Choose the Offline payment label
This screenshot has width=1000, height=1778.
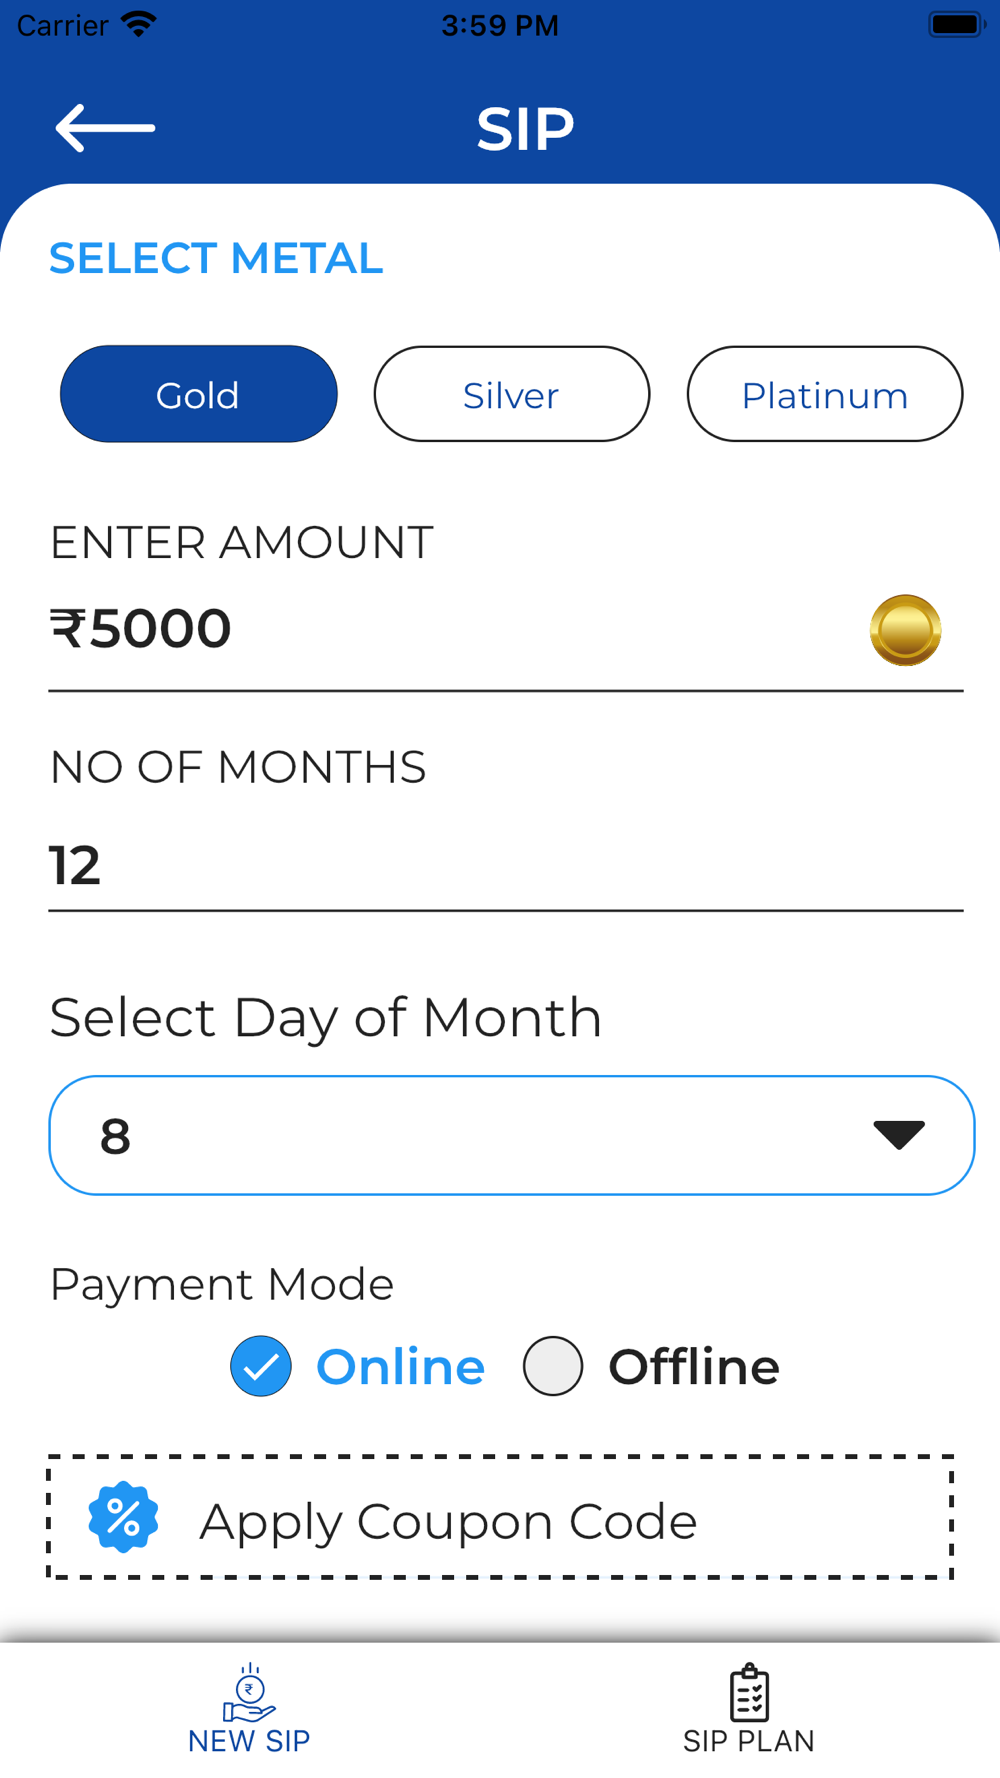pos(694,1367)
